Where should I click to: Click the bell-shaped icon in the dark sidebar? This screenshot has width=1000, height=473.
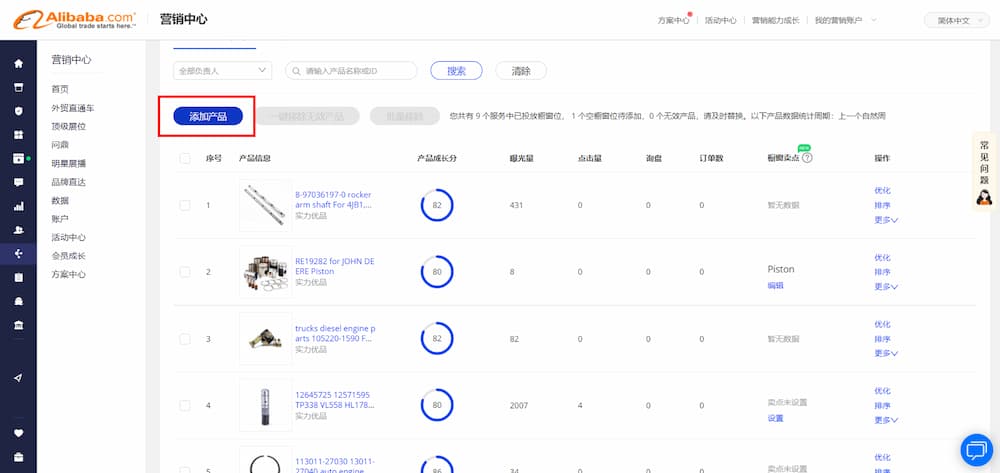18,302
